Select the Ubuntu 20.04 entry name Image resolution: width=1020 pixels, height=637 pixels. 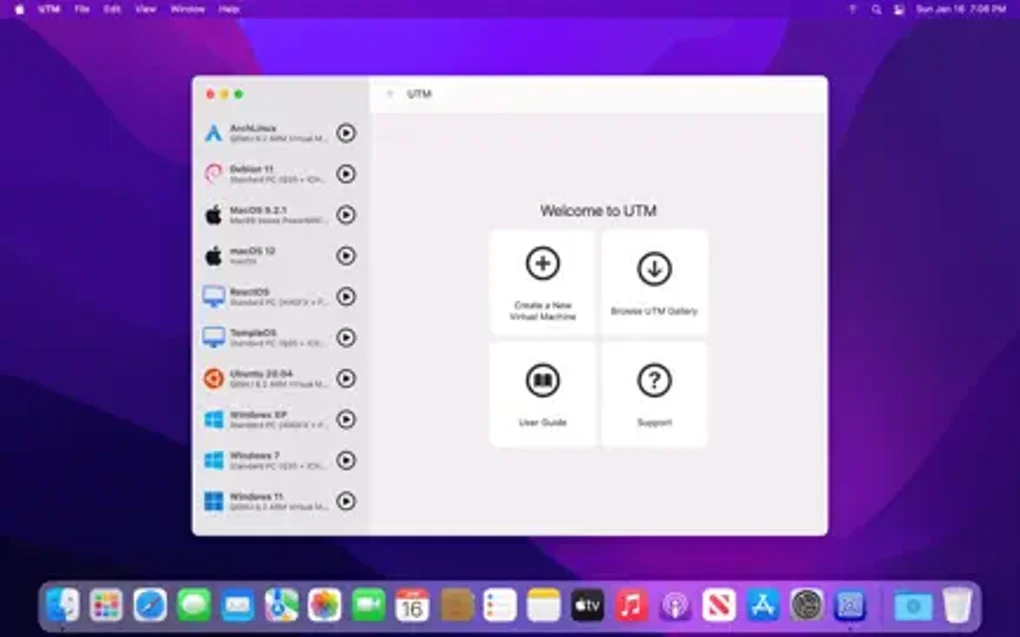tap(261, 373)
